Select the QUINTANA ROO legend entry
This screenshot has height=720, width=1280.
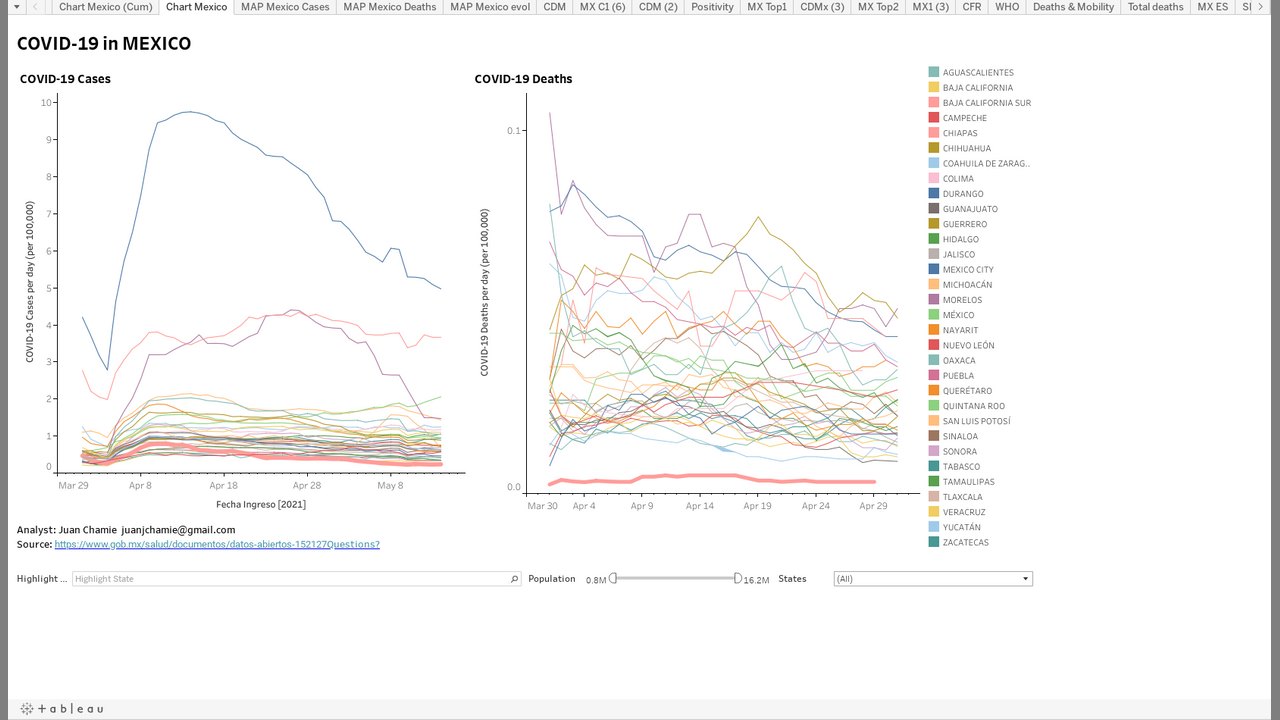[973, 406]
